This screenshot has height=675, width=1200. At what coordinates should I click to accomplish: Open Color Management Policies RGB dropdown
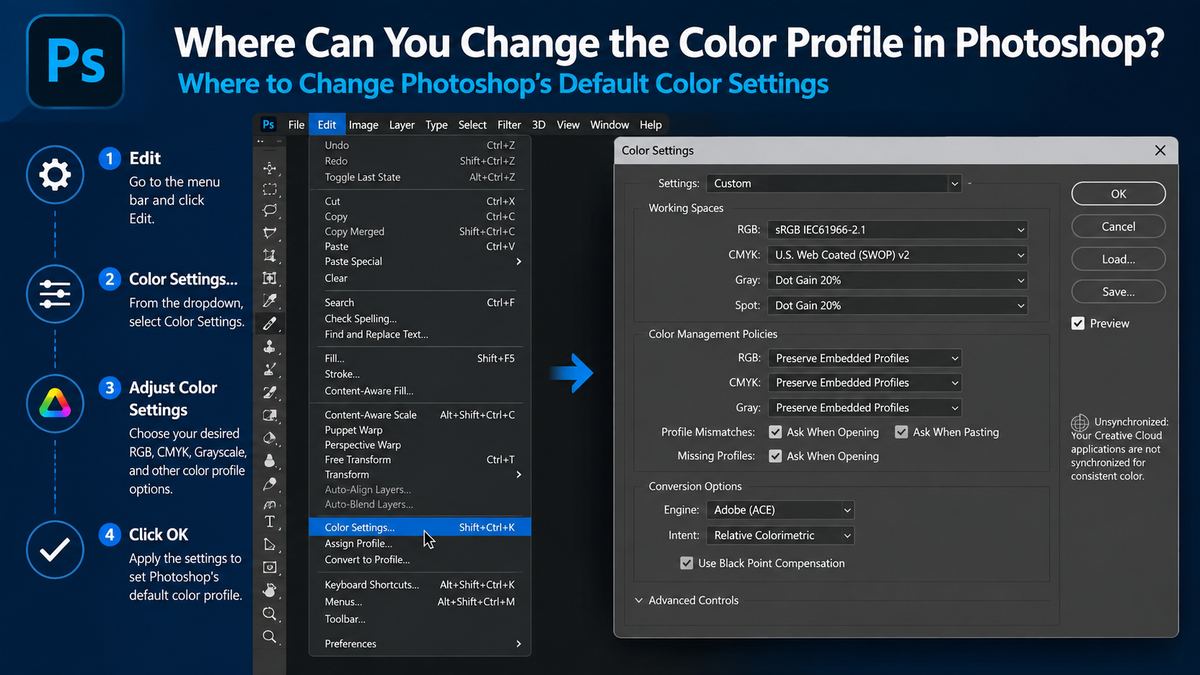point(865,358)
